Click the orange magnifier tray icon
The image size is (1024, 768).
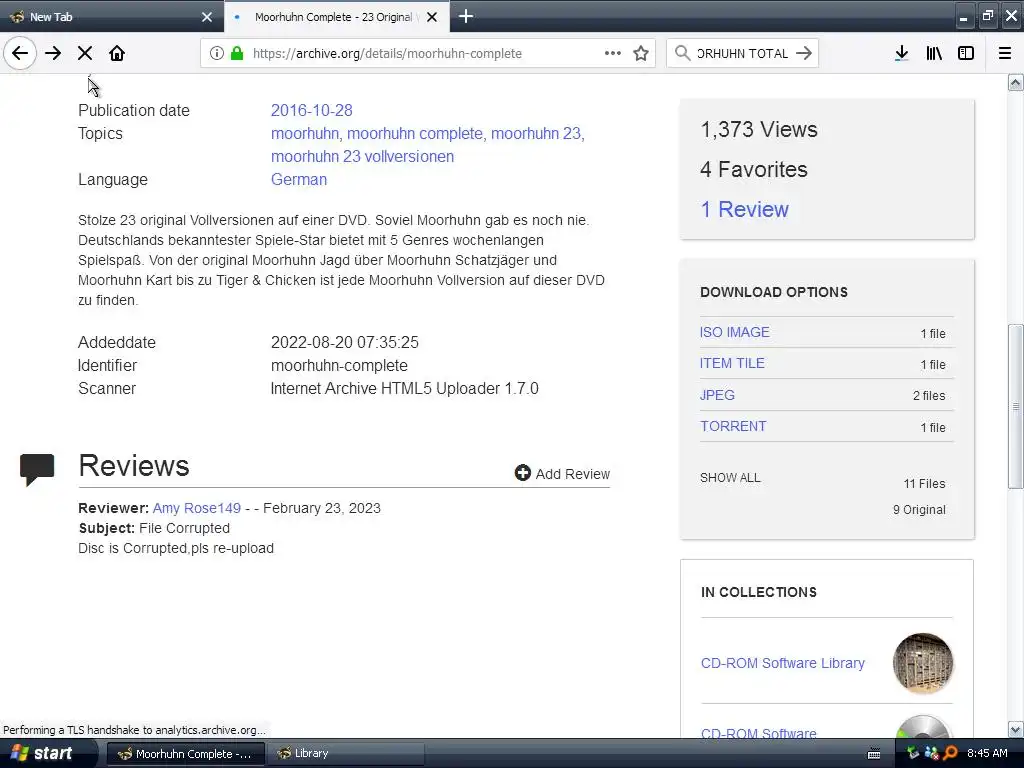pyautogui.click(x=950, y=754)
